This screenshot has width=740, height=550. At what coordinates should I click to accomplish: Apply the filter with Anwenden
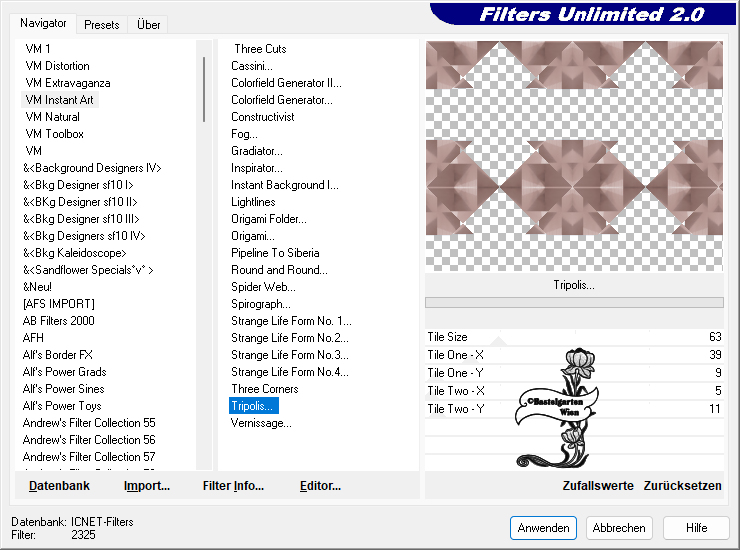[x=543, y=528]
